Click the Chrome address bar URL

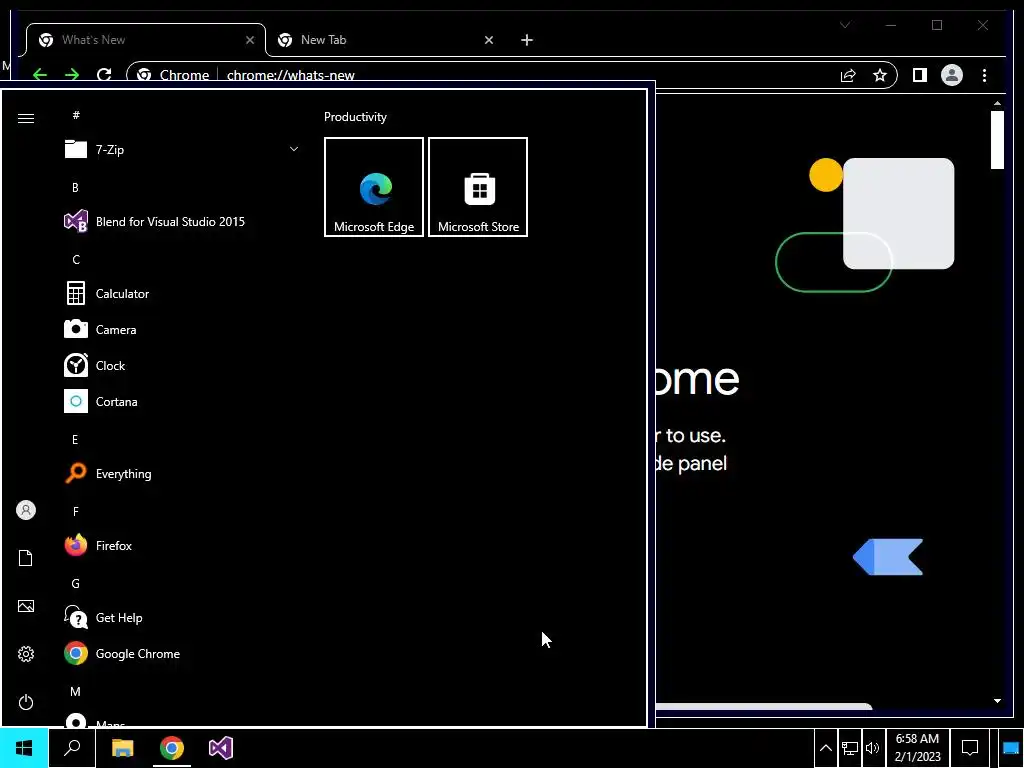click(x=291, y=75)
